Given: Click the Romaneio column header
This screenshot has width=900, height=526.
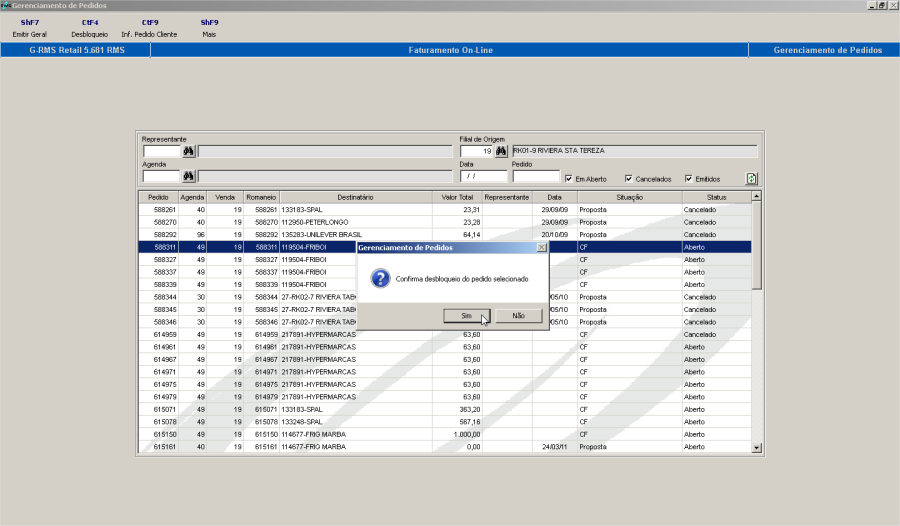Looking at the screenshot, I should coord(261,197).
